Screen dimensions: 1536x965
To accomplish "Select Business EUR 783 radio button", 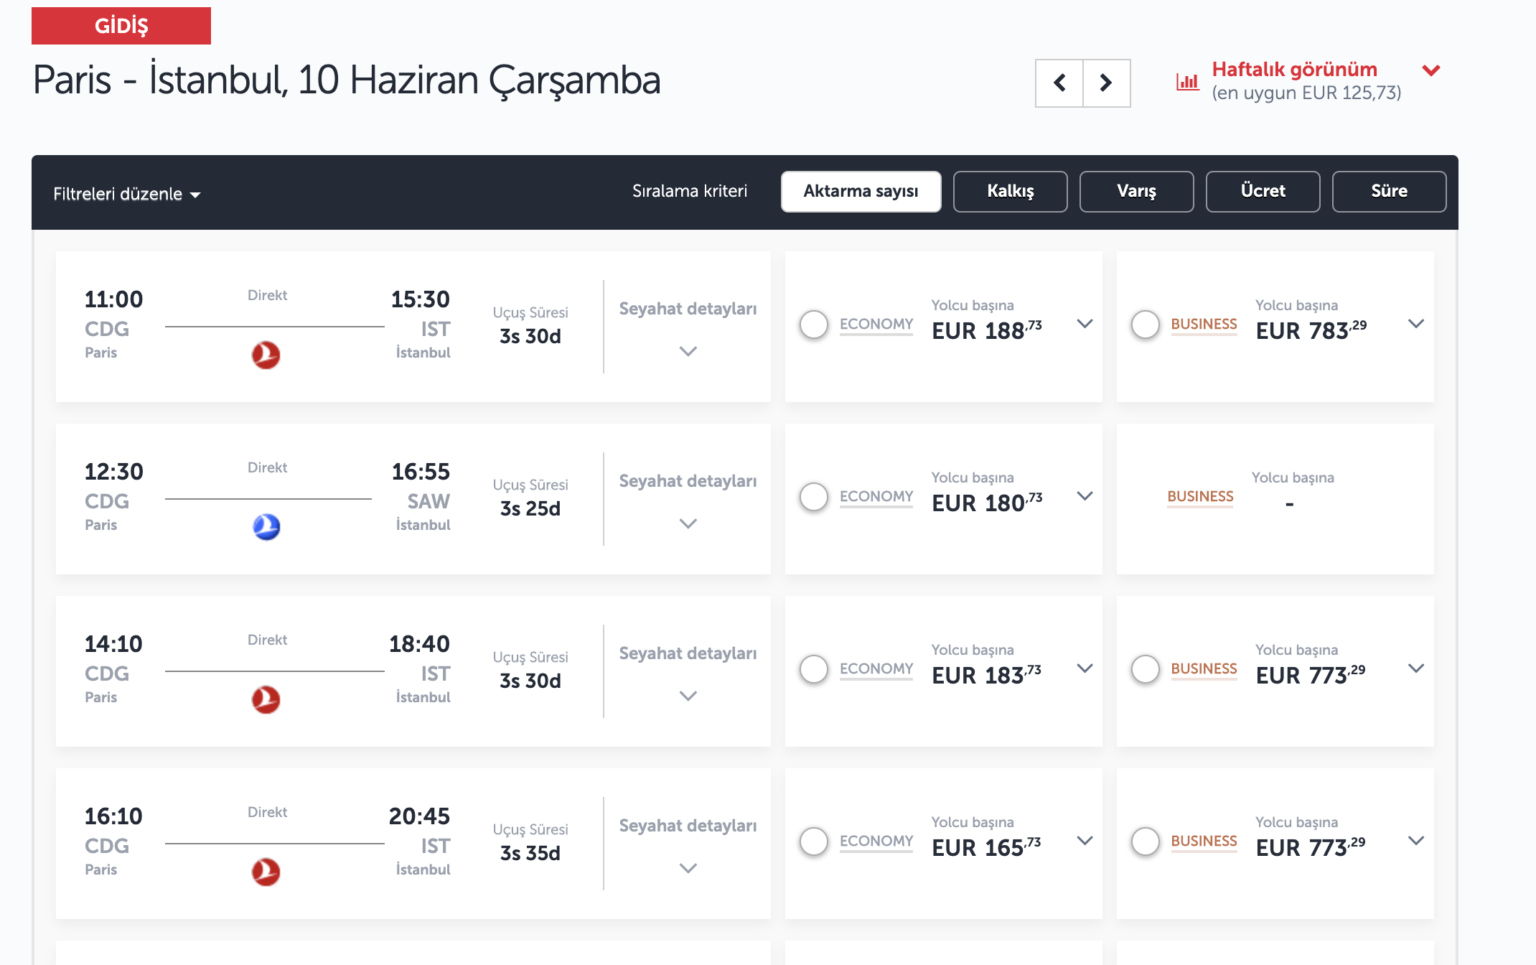I will click(x=1145, y=325).
